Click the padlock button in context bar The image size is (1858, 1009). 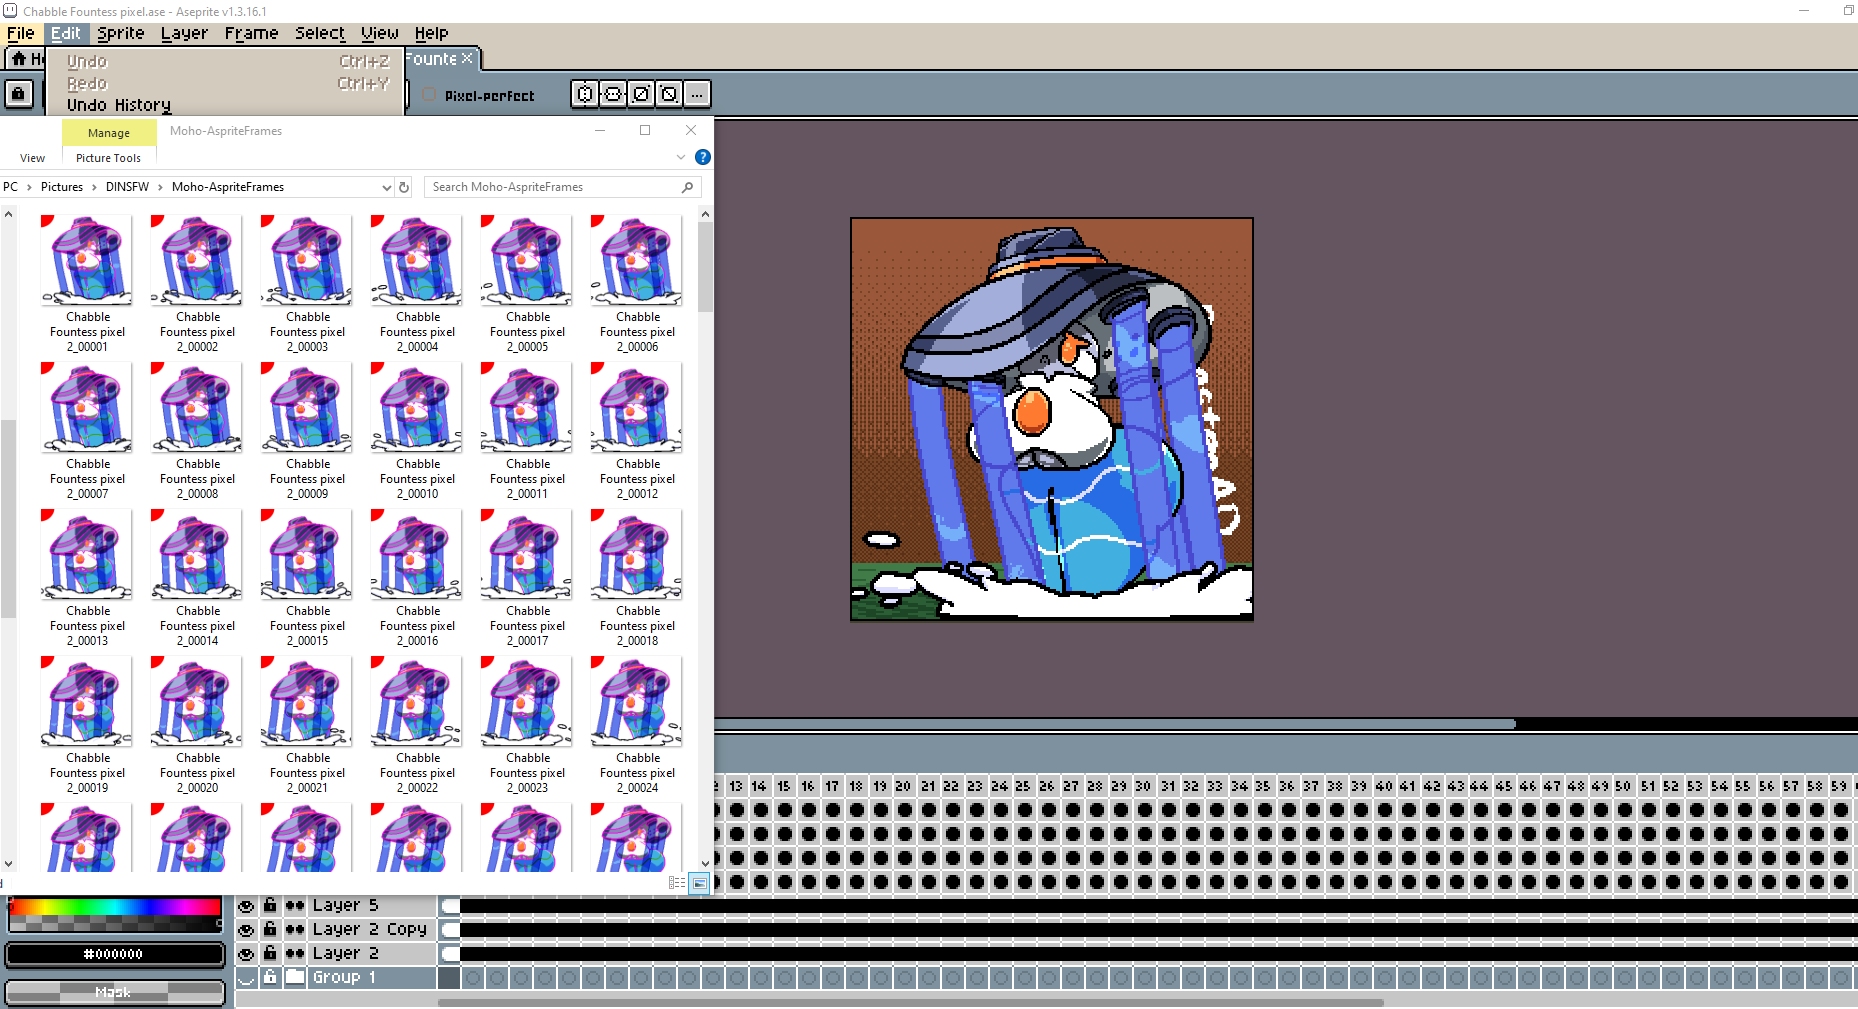pyautogui.click(x=19, y=95)
